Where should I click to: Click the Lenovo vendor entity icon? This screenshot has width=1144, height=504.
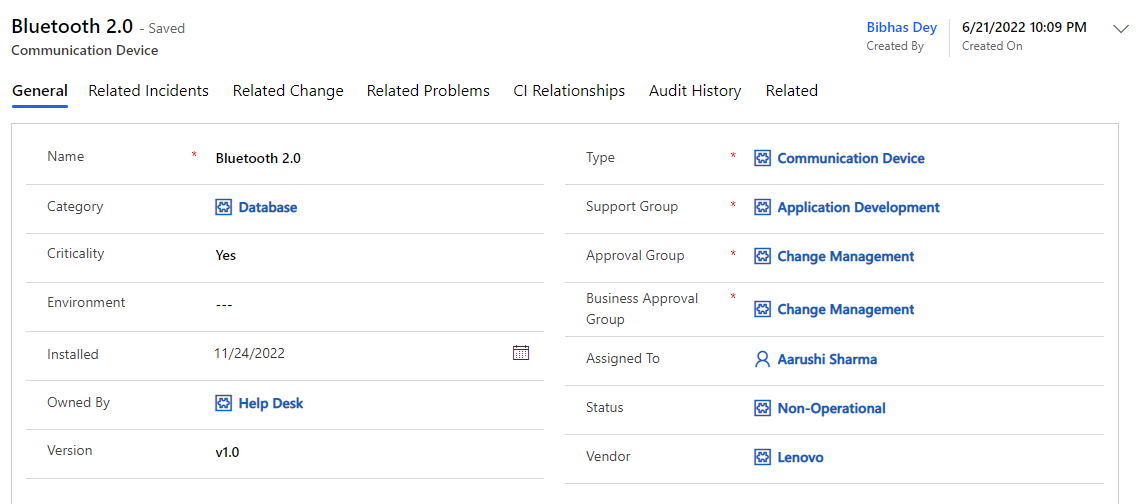click(x=763, y=457)
